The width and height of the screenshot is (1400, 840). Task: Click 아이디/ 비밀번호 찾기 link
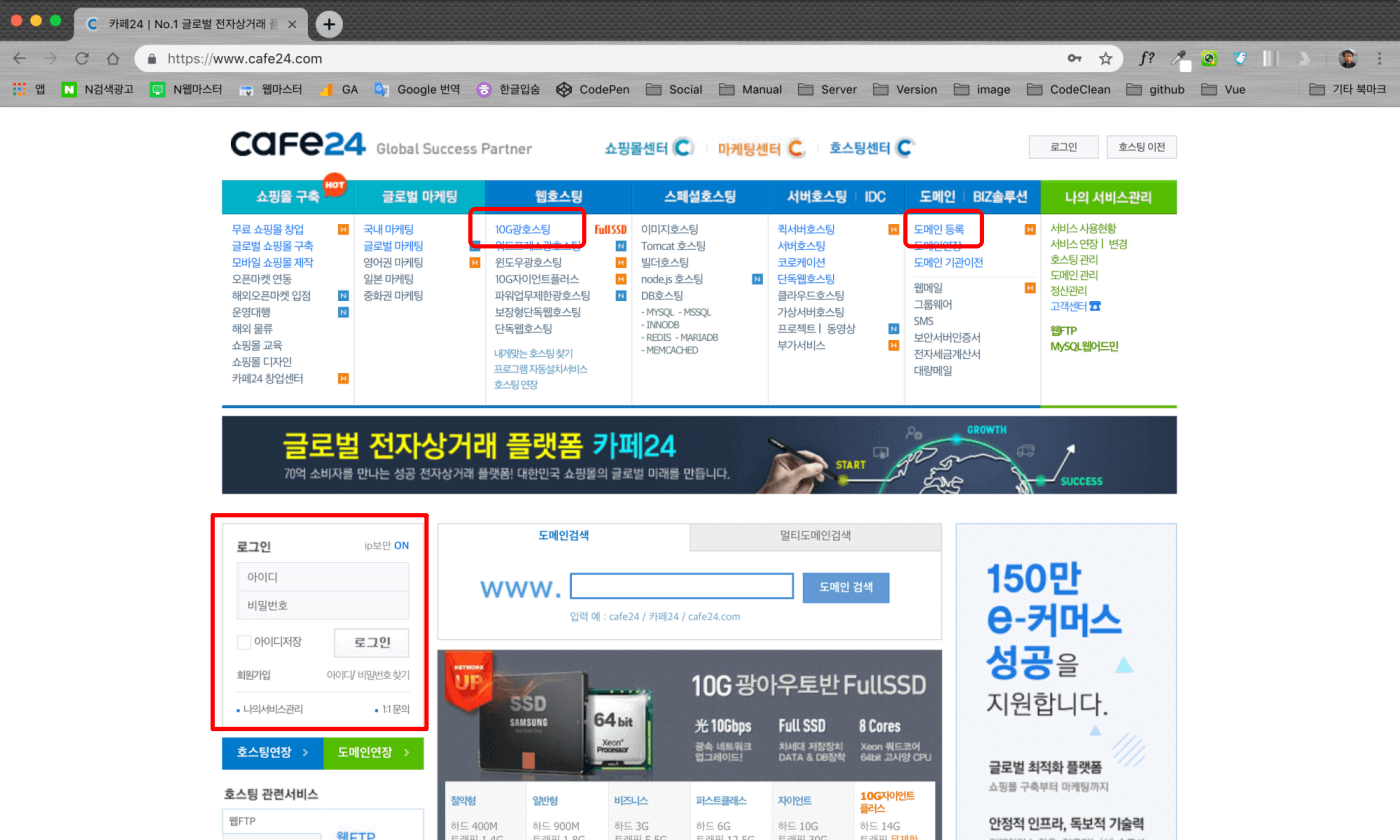(368, 675)
